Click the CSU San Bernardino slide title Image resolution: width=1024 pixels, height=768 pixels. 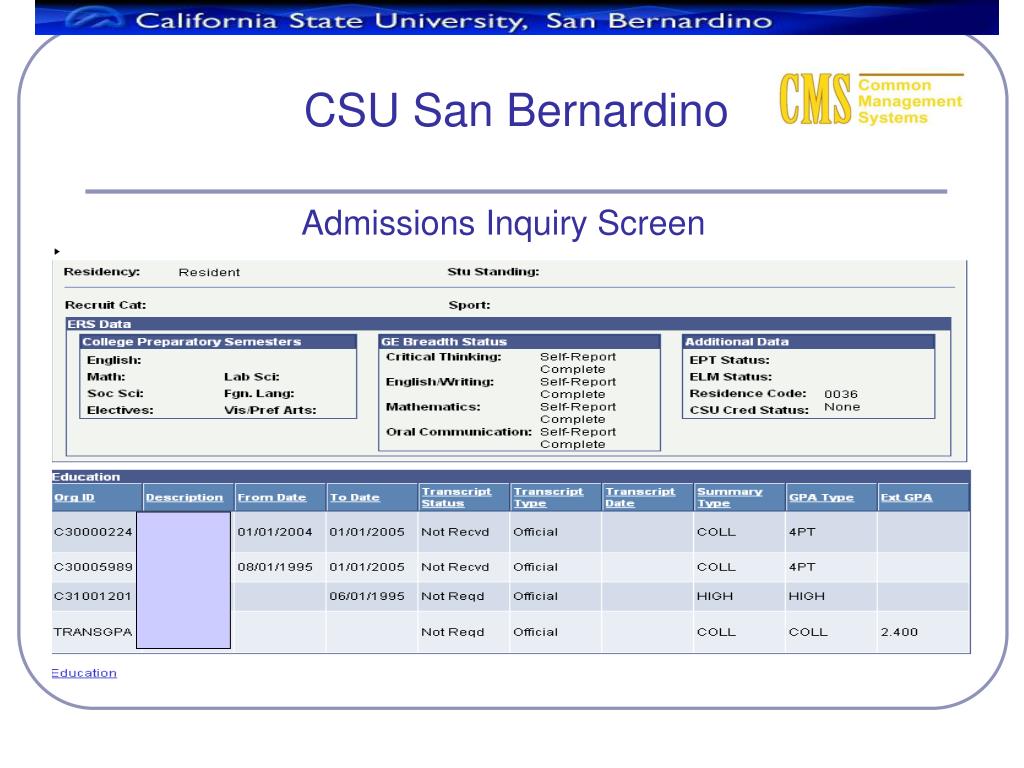tap(516, 110)
